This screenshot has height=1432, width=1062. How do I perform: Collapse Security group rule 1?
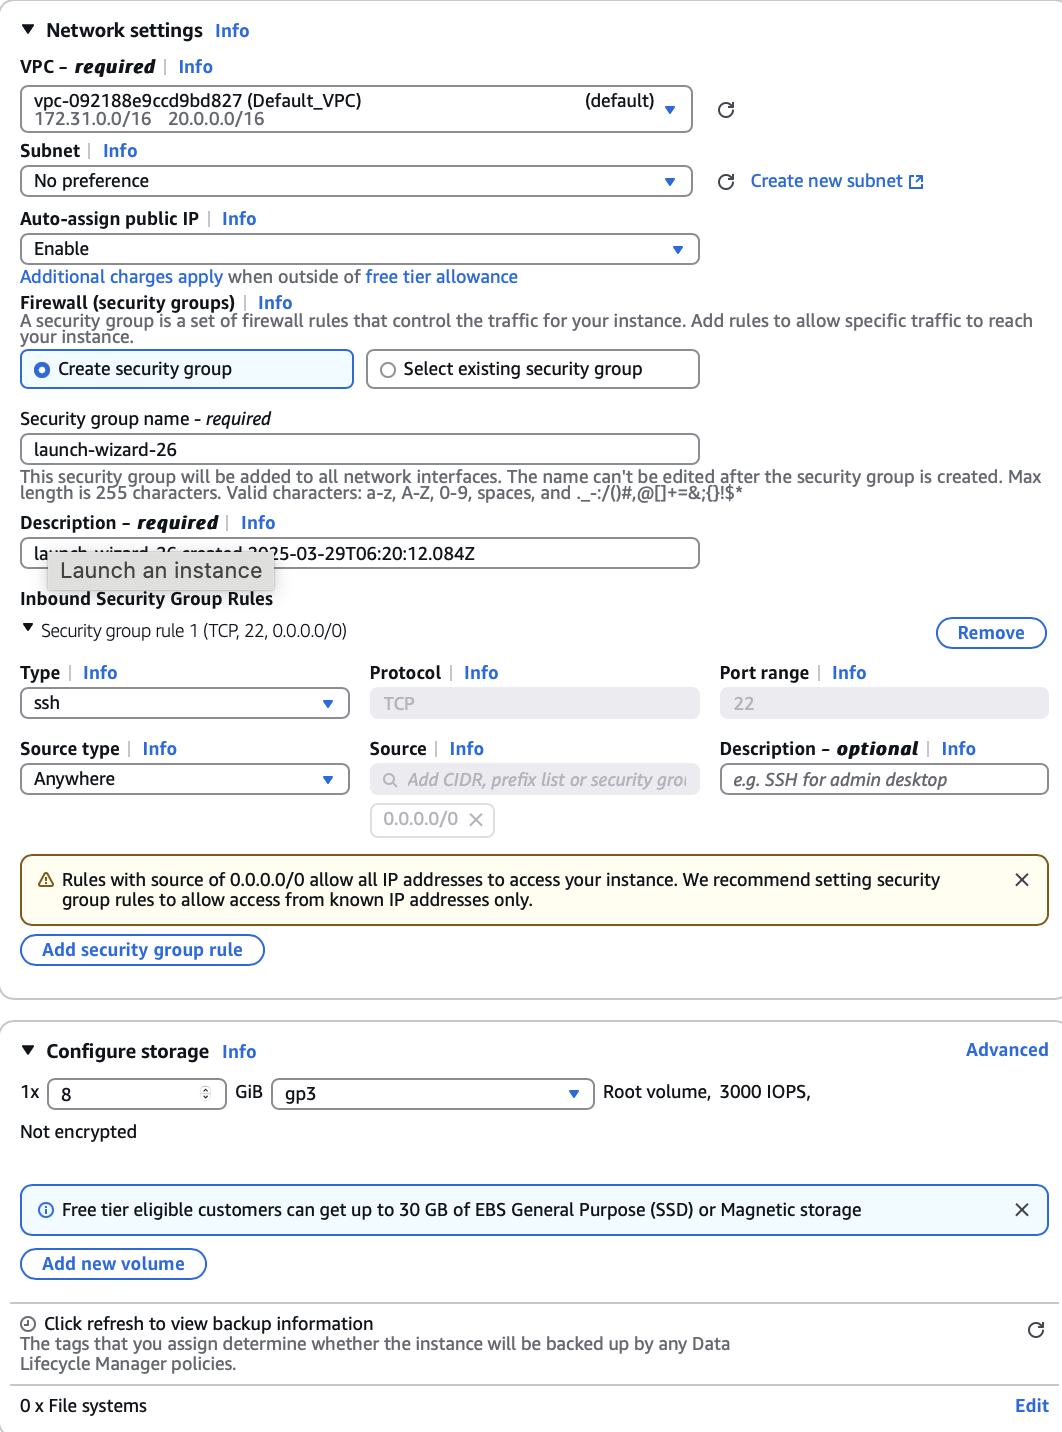[x=27, y=630]
